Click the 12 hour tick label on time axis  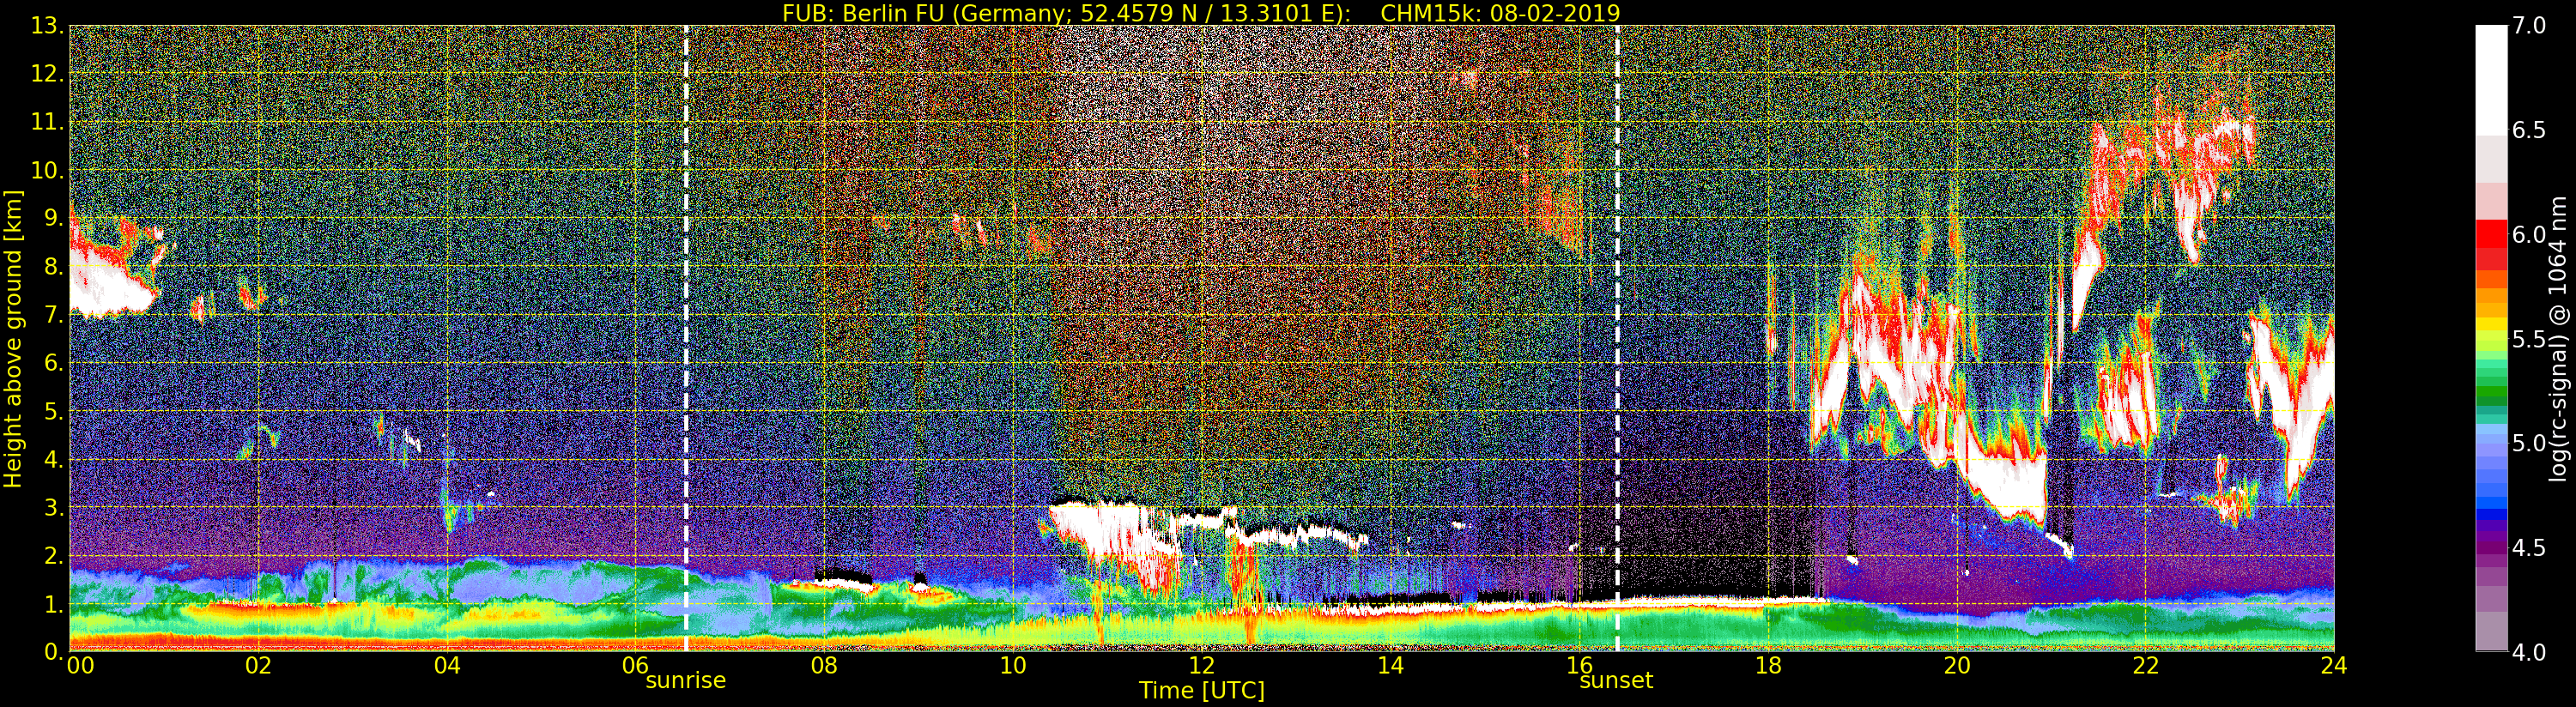(1201, 665)
